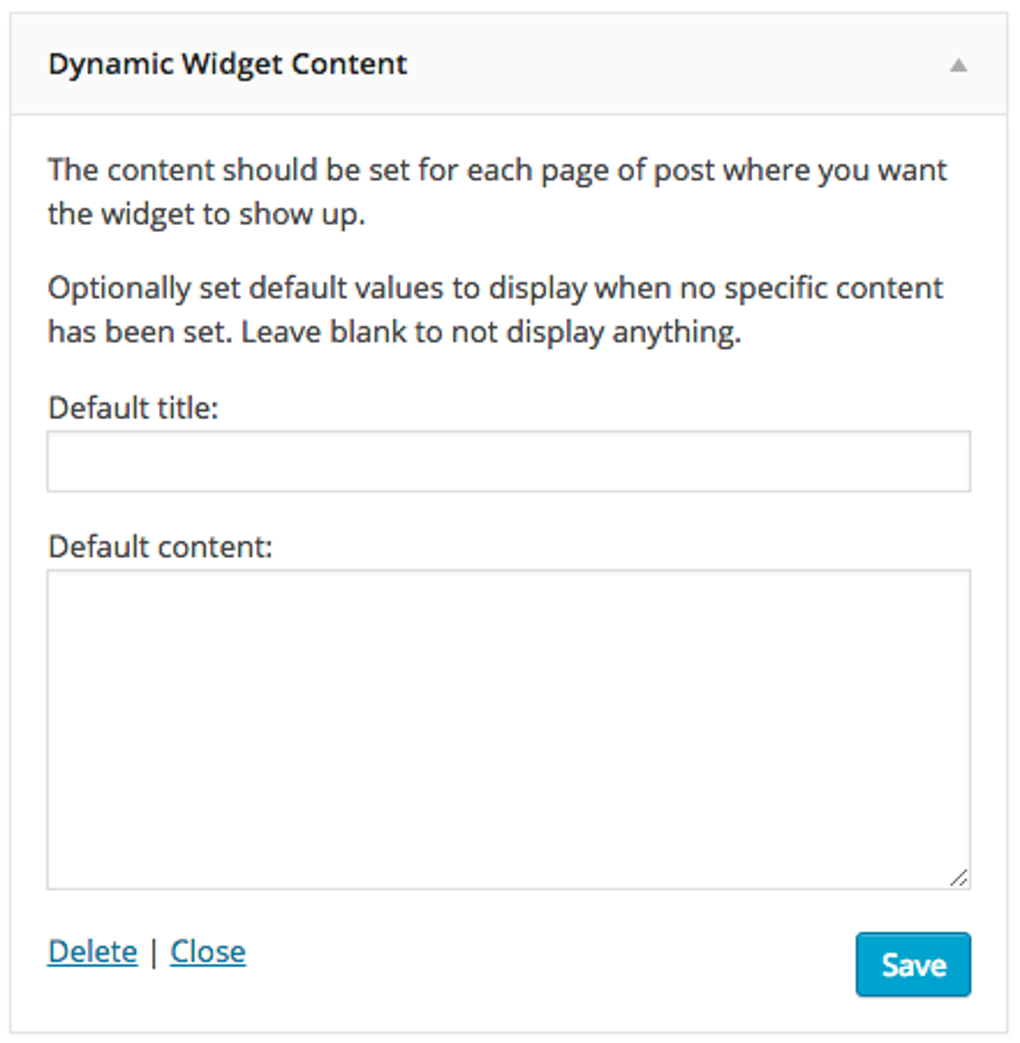Delete the Dynamic Widget Content widget
This screenshot has height=1043, width=1020.
(x=92, y=951)
